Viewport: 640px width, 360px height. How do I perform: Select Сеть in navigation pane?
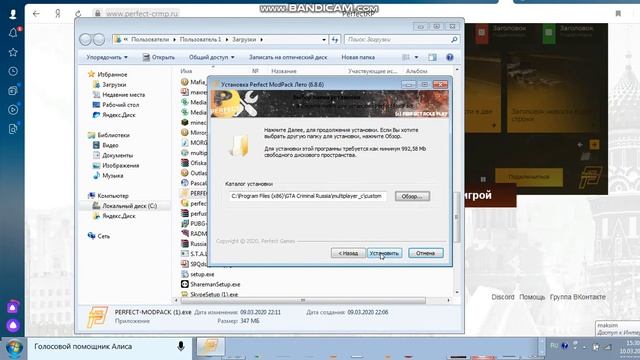click(99, 236)
